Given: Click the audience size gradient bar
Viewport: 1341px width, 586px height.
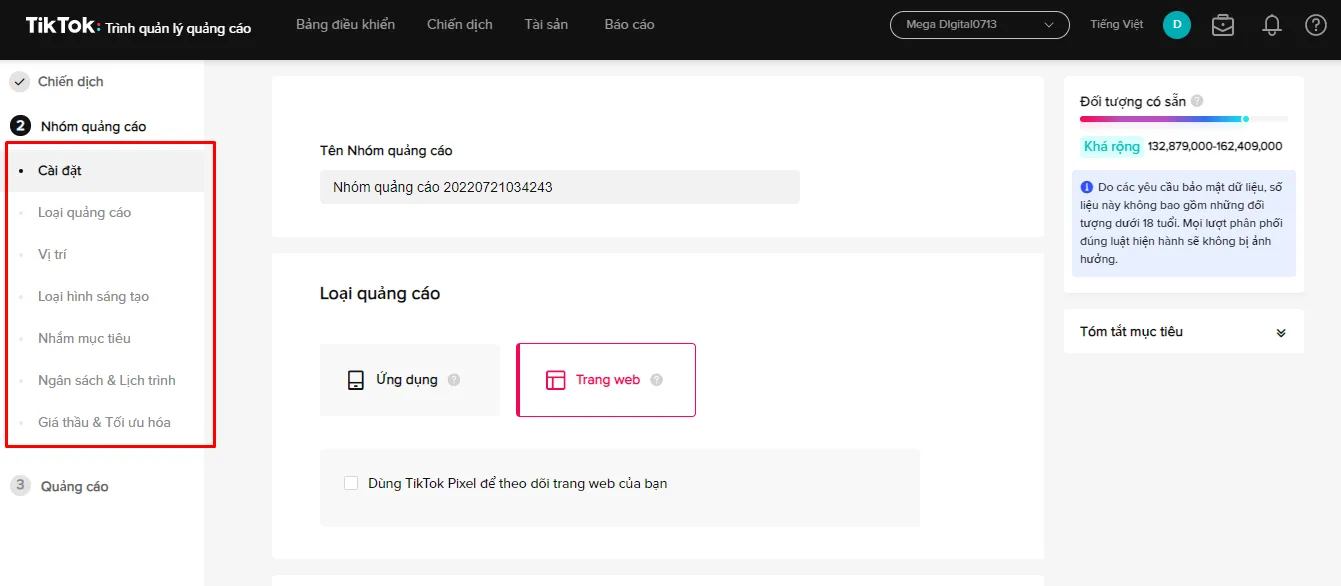Looking at the screenshot, I should click(x=1184, y=119).
